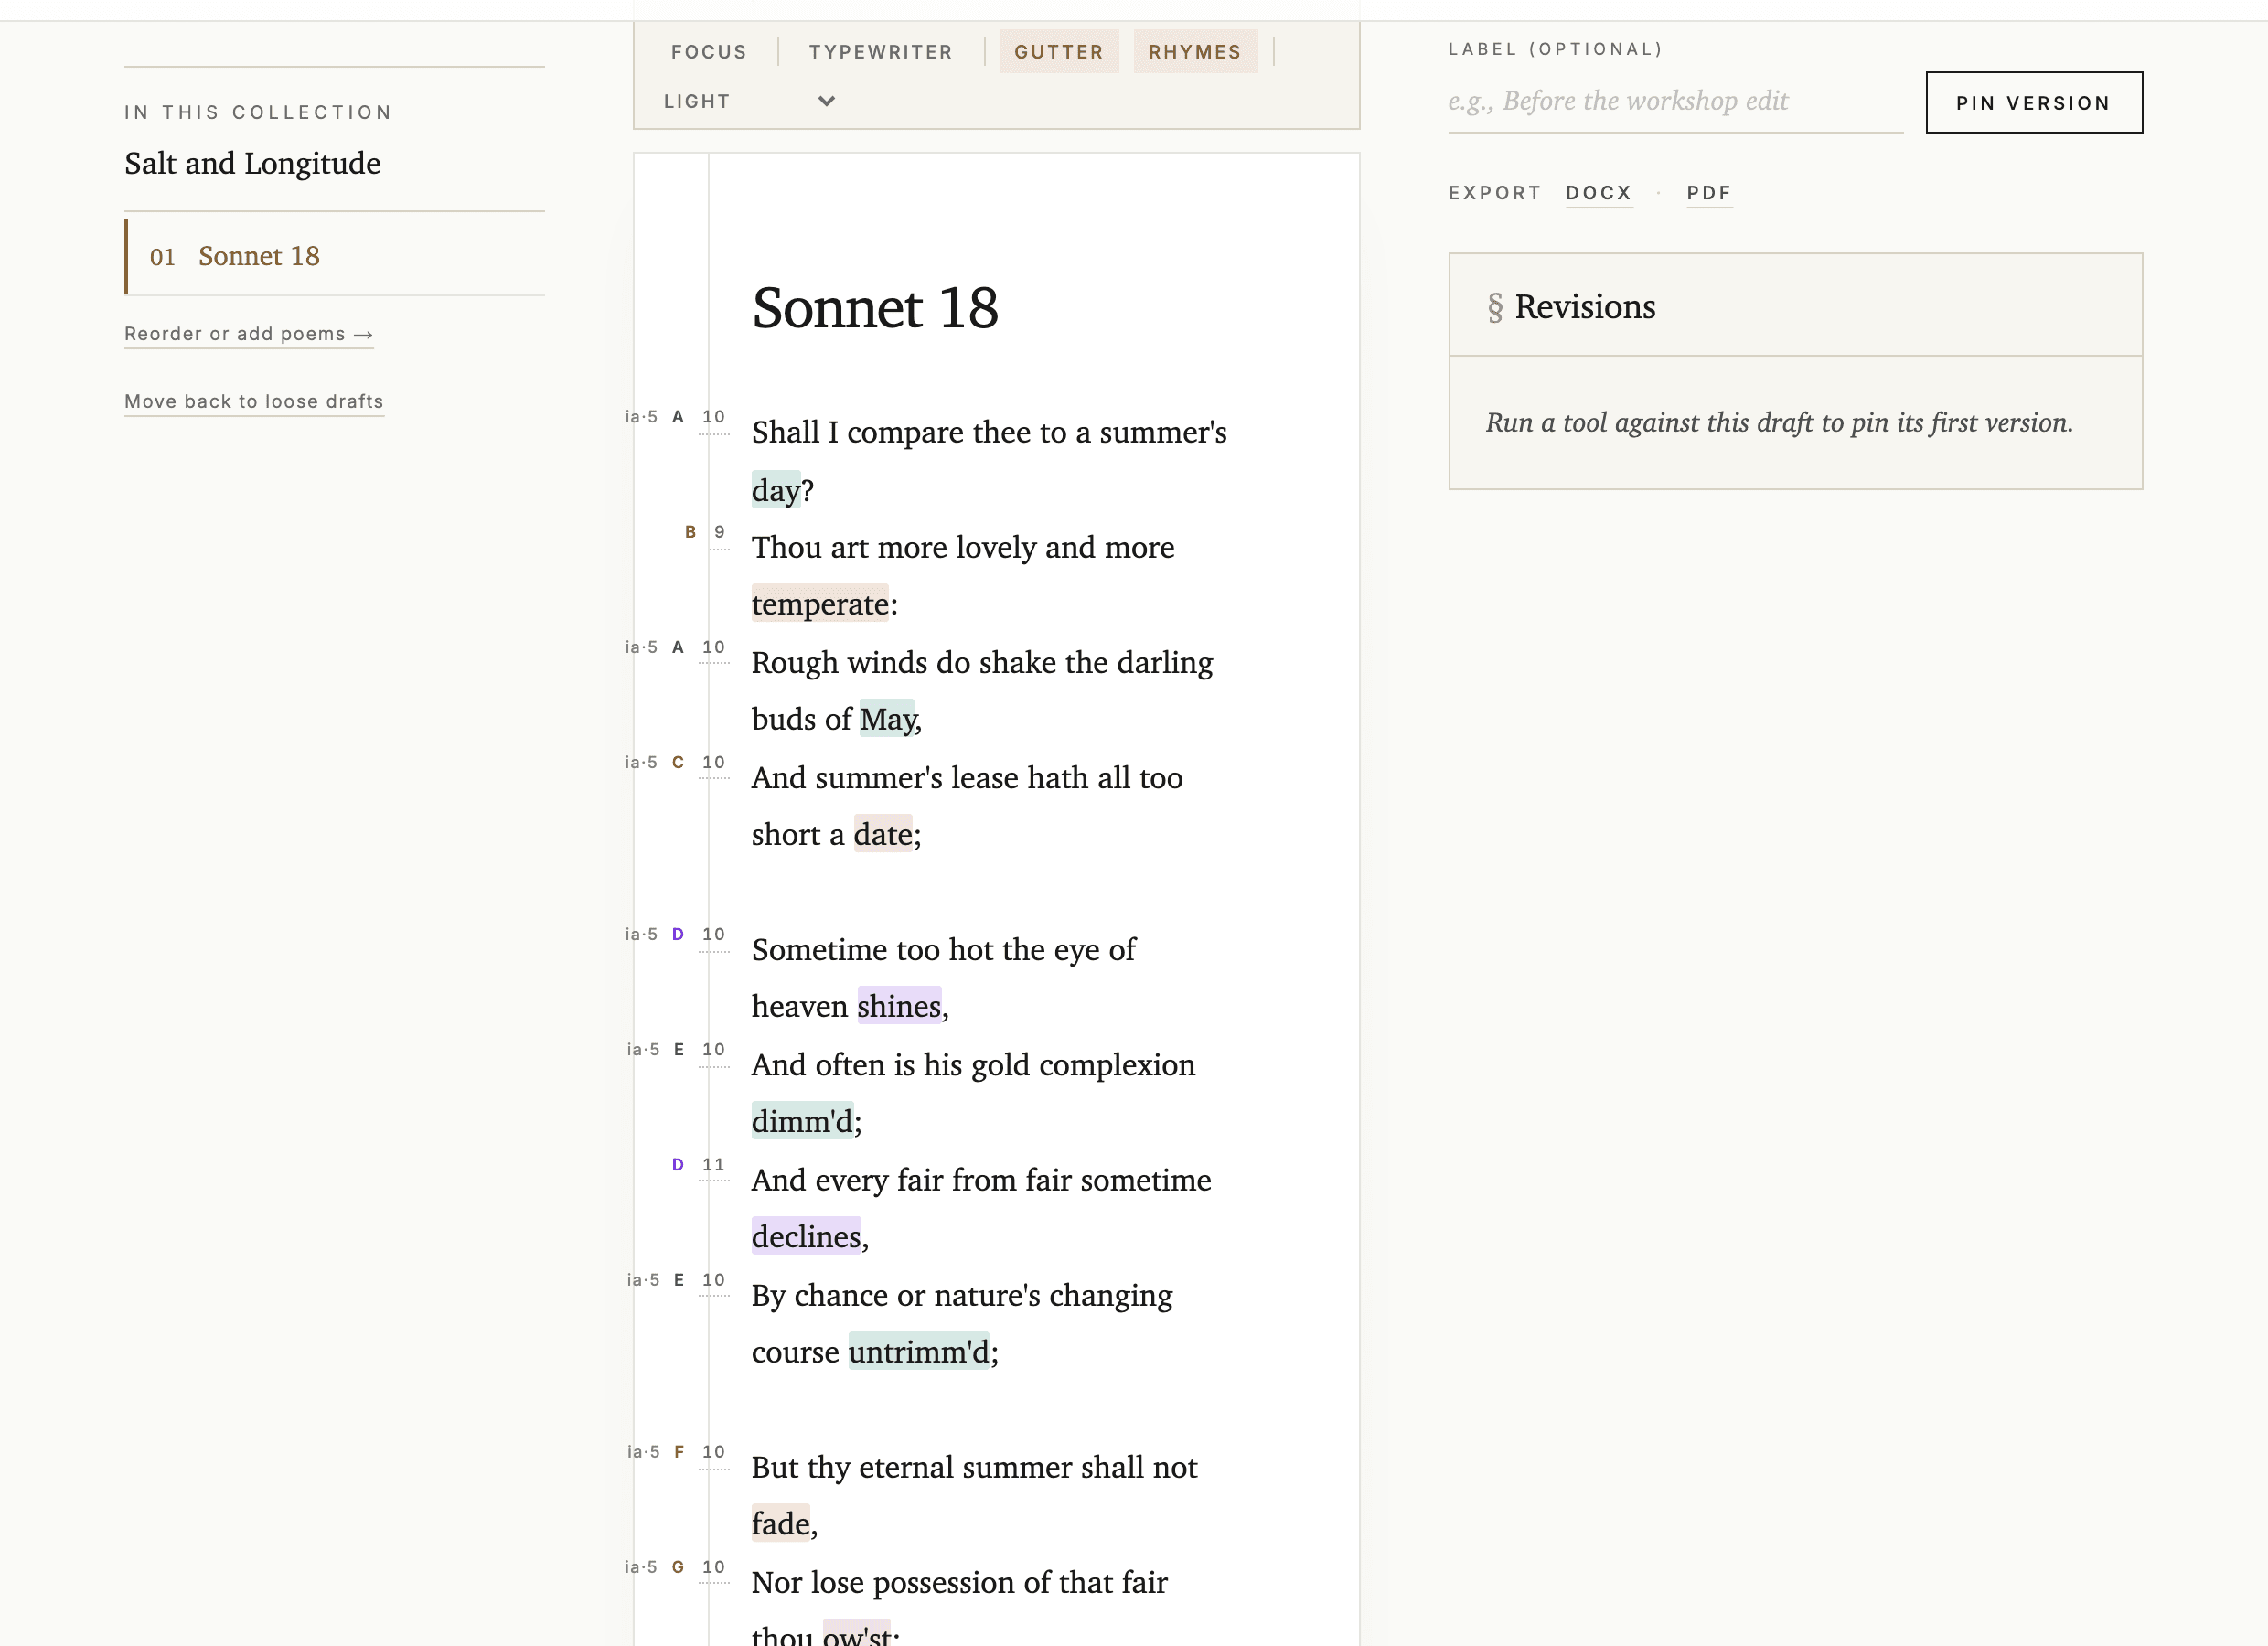Image resolution: width=2268 pixels, height=1646 pixels.
Task: Select the Sonnet 18 poem title
Action: [x=875, y=307]
